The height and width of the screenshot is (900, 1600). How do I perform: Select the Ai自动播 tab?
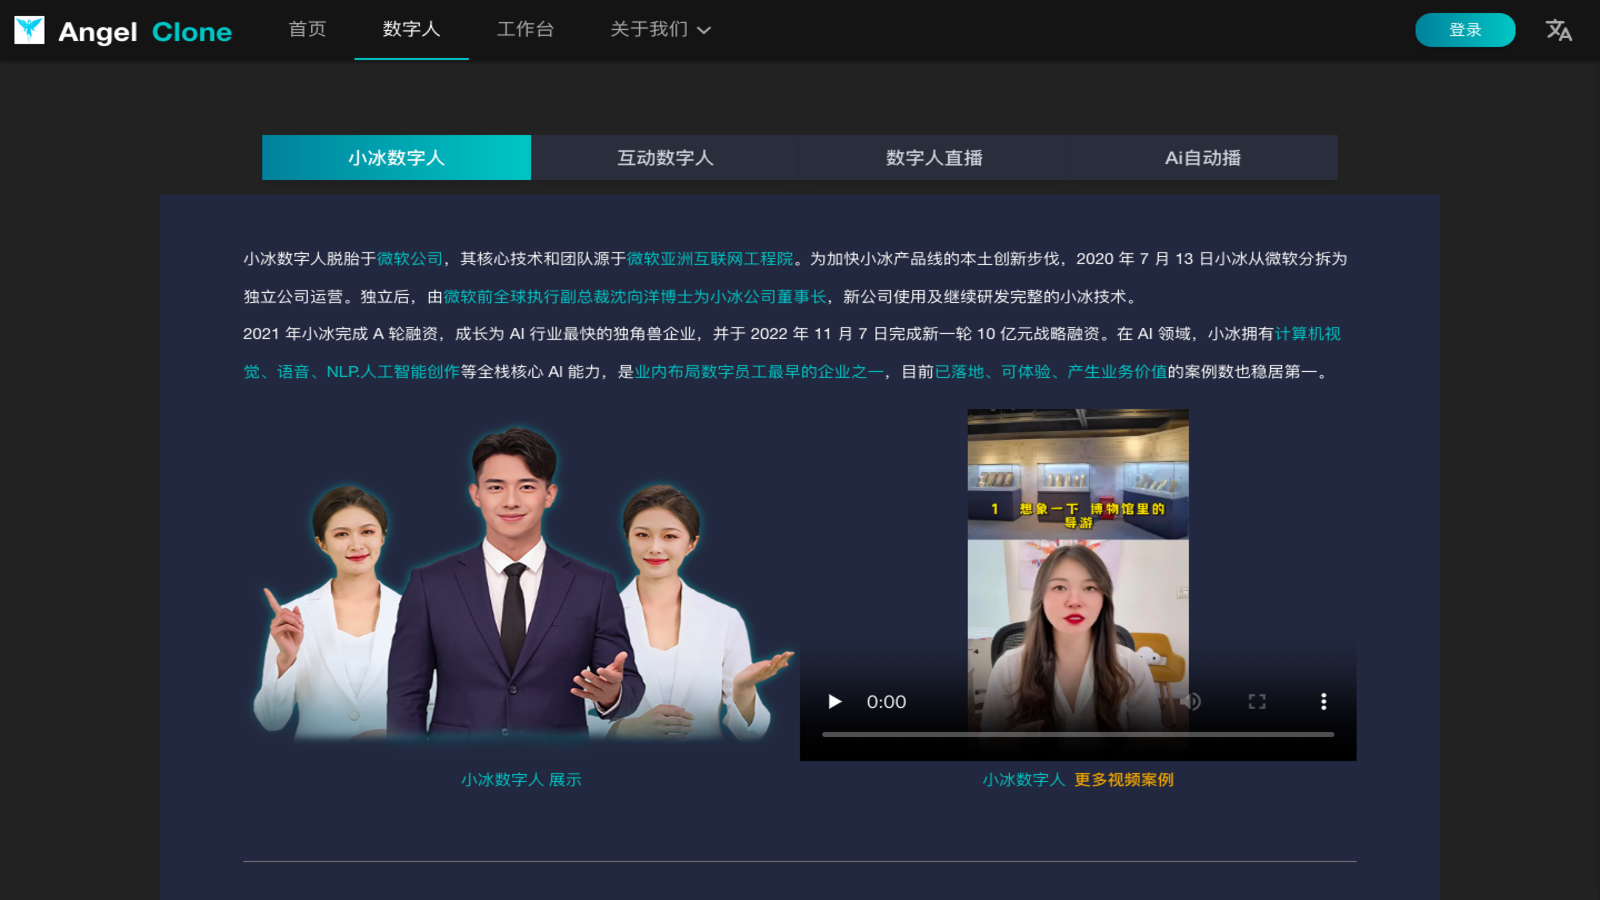(x=1203, y=158)
